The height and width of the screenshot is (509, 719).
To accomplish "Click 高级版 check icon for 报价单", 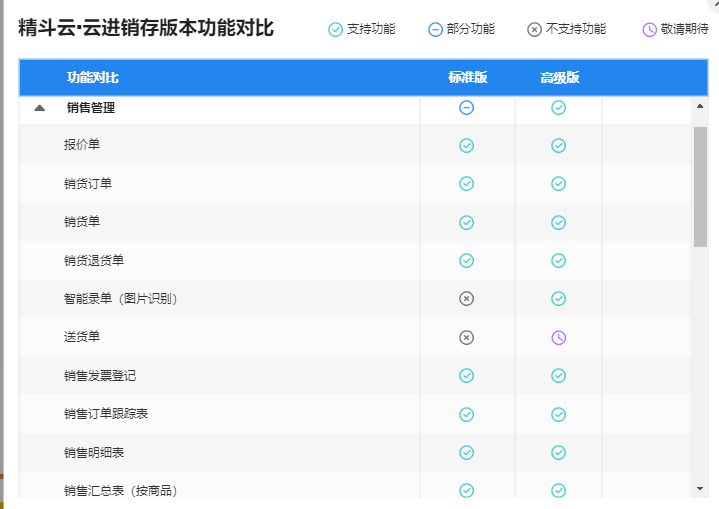I will [x=558, y=146].
